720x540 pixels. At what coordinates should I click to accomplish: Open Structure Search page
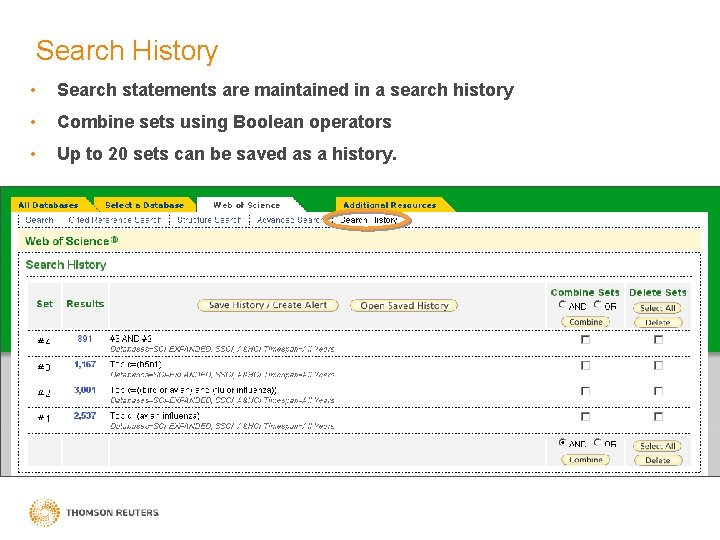point(209,220)
